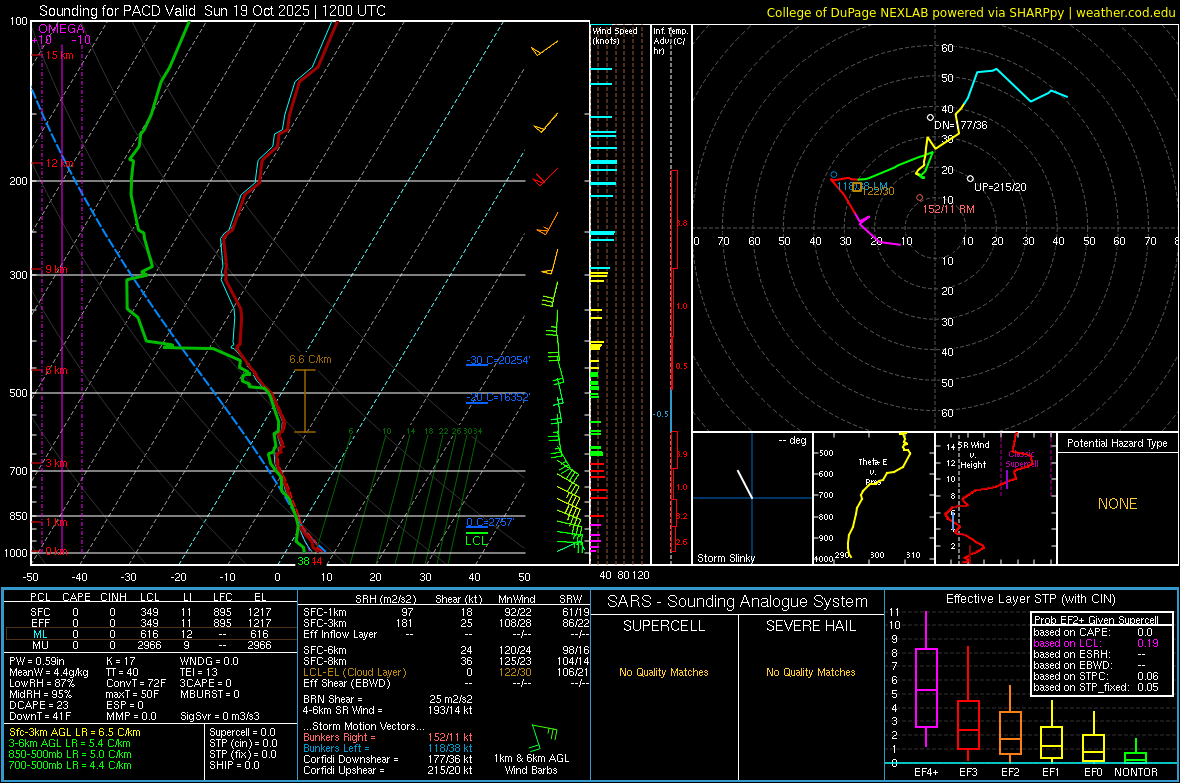Click the -30 C=20254' level label

tap(498, 360)
